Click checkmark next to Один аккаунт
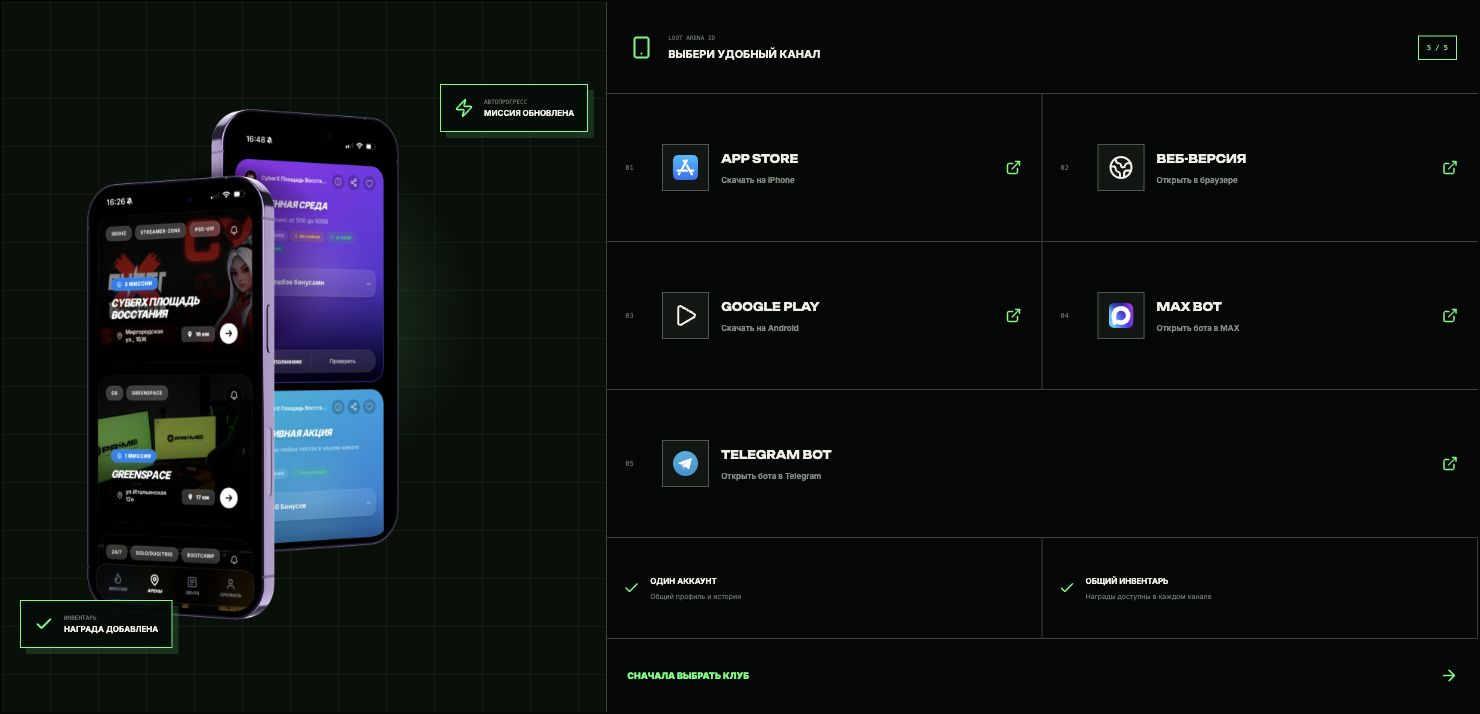The width and height of the screenshot is (1480, 714). (631, 588)
